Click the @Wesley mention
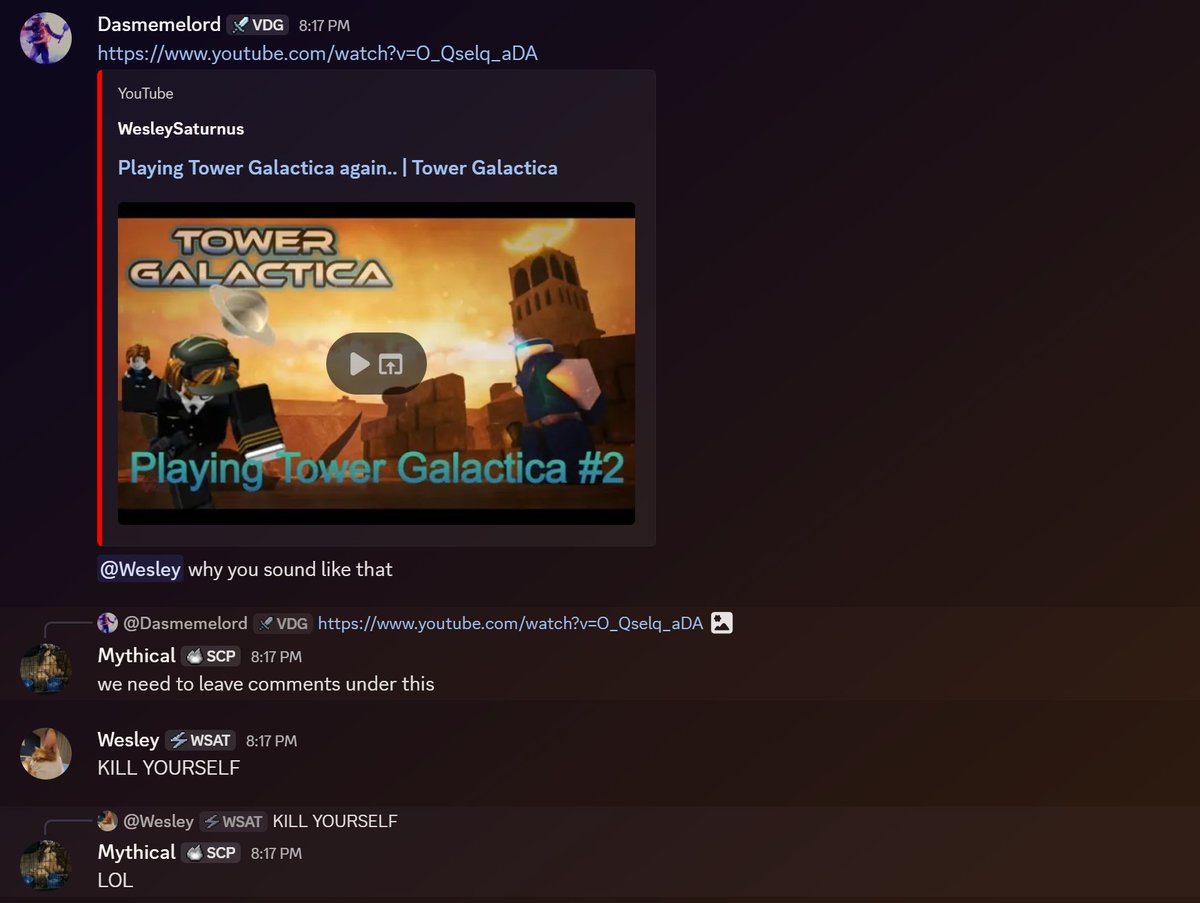The width and height of the screenshot is (1200, 903). coord(140,569)
